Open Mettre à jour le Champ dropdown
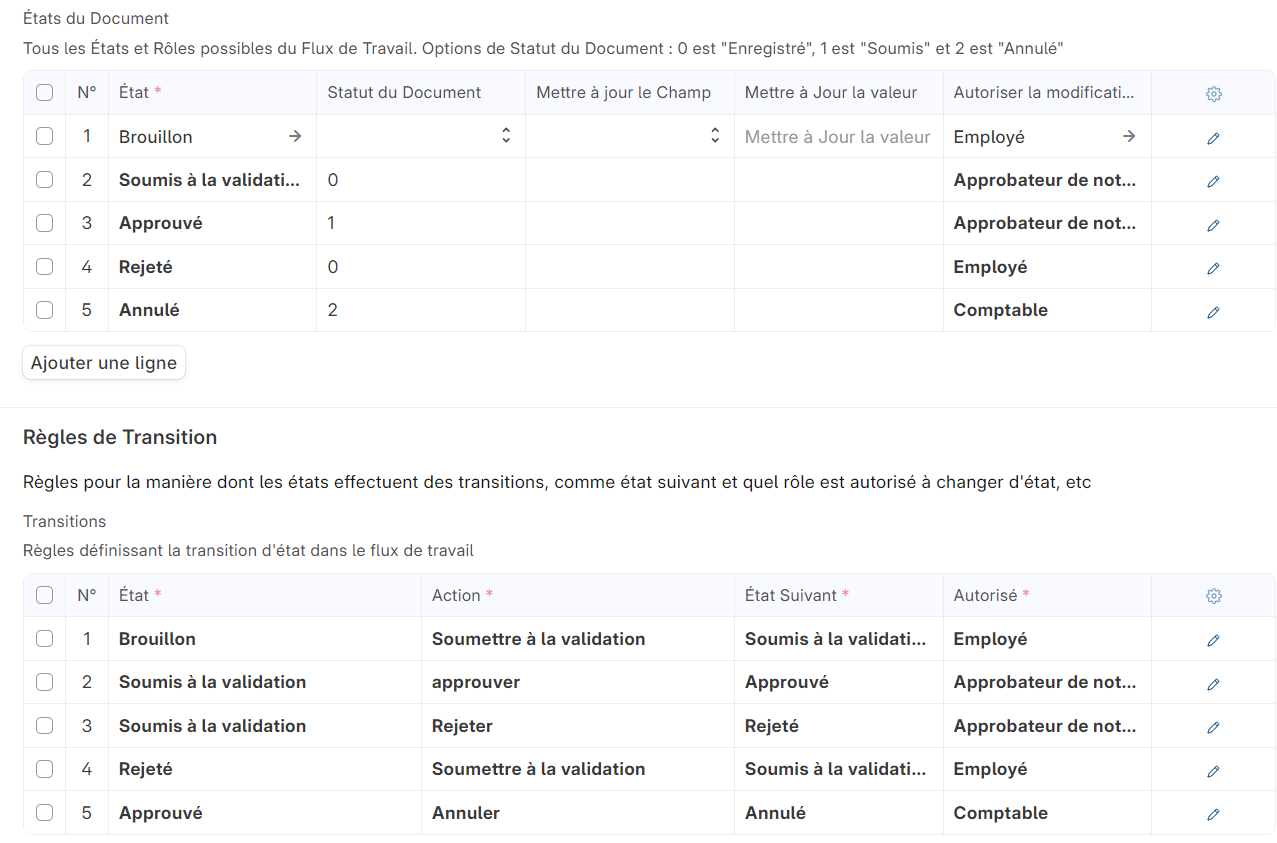1277x843 pixels. [x=629, y=136]
